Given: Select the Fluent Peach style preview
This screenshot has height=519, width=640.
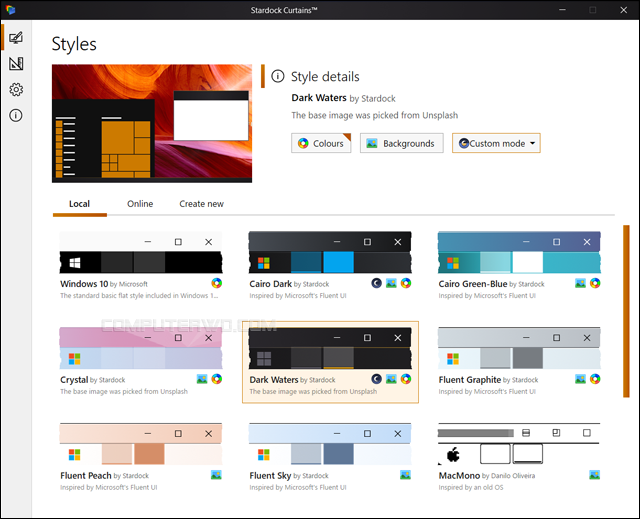Looking at the screenshot, I should [141, 444].
